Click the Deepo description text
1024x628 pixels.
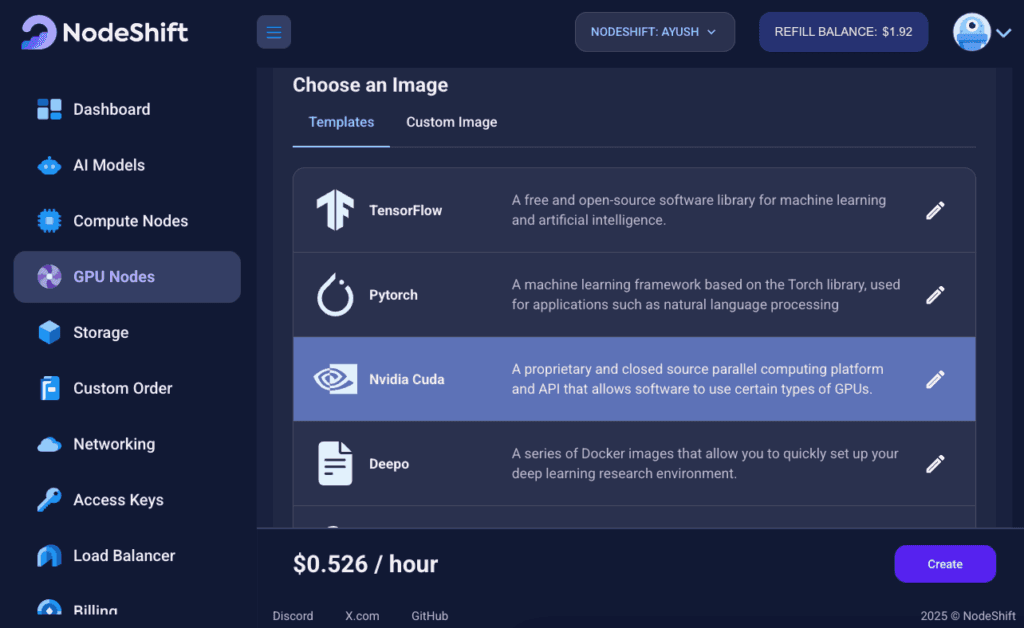pyautogui.click(x=705, y=463)
